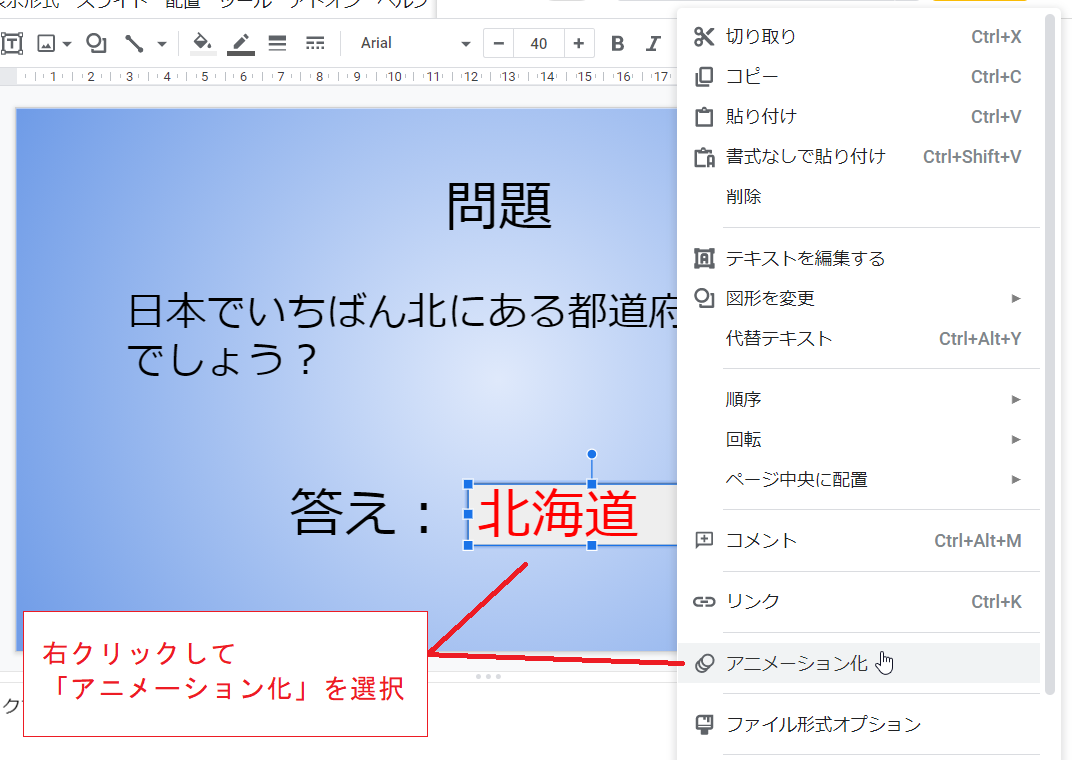
Task: Choose コメント from the context menu
Action: pyautogui.click(x=858, y=541)
